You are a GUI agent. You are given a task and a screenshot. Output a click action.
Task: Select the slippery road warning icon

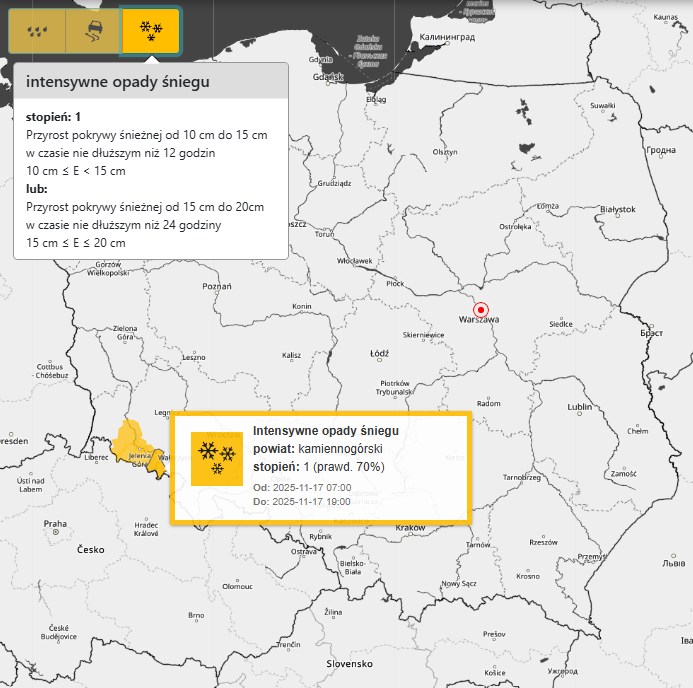coord(93,31)
